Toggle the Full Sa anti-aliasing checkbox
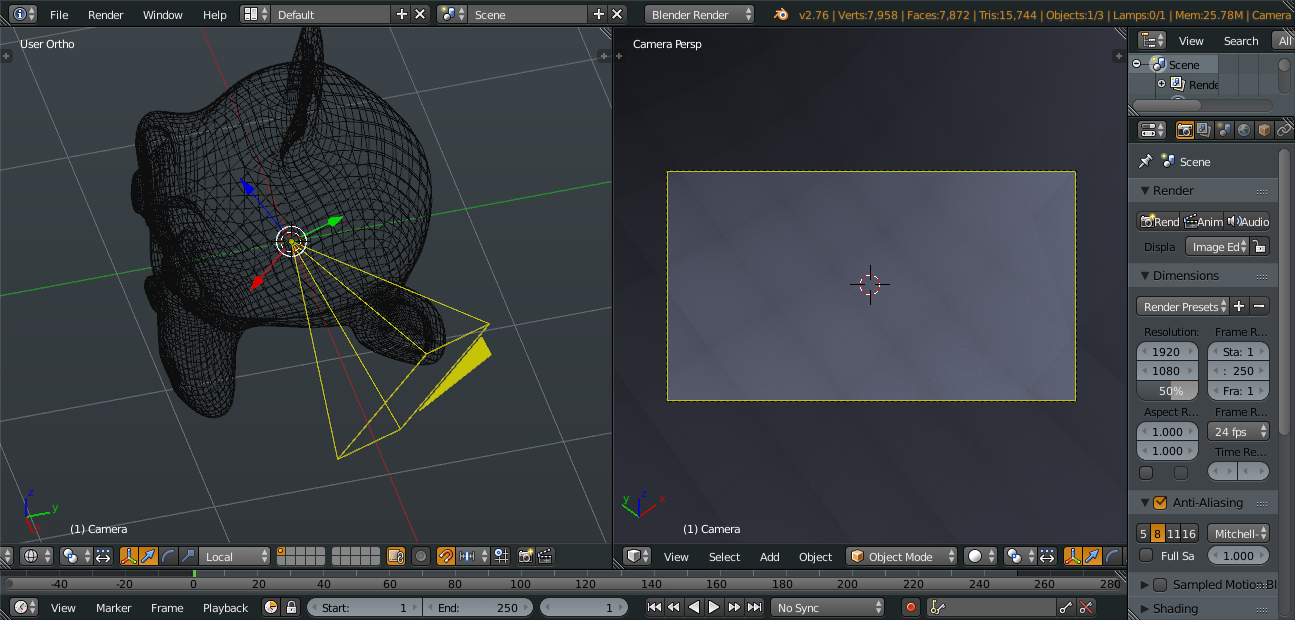The width and height of the screenshot is (1295, 620). [1145, 555]
